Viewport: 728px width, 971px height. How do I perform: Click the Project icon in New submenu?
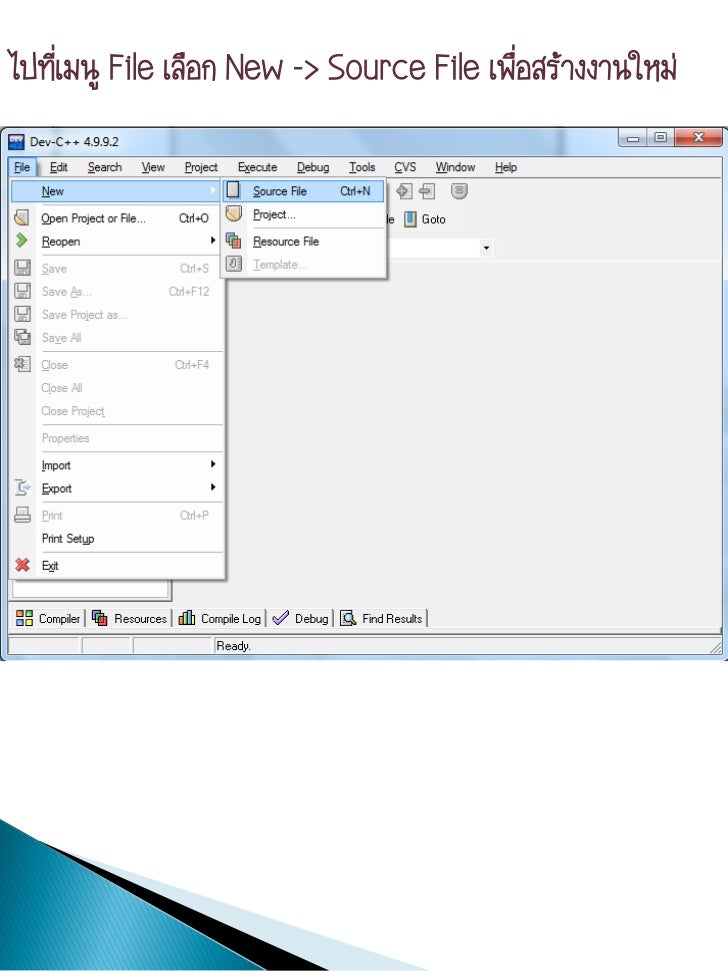tap(233, 214)
